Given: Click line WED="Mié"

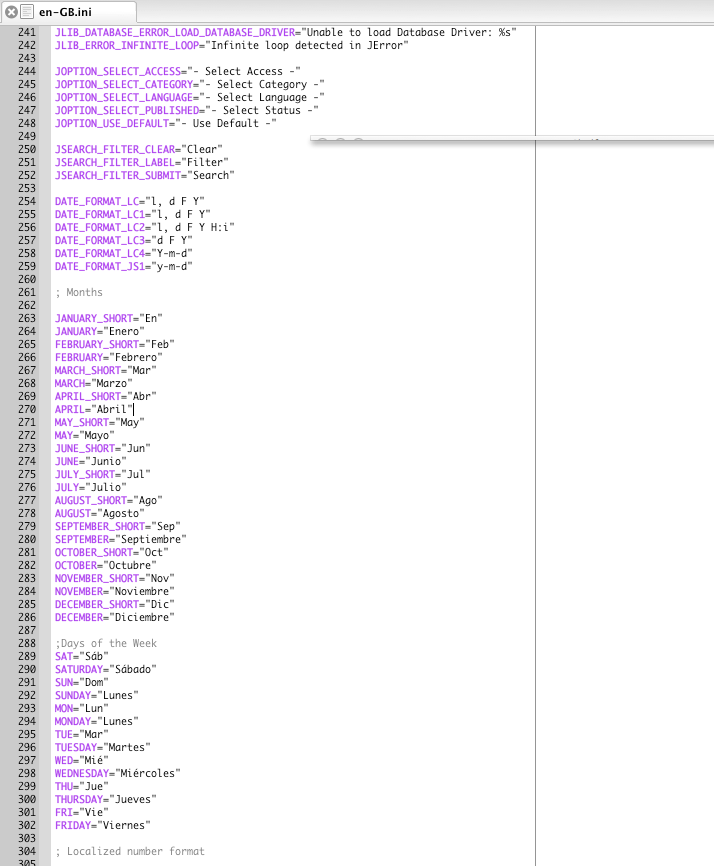Looking at the screenshot, I should coord(82,760).
